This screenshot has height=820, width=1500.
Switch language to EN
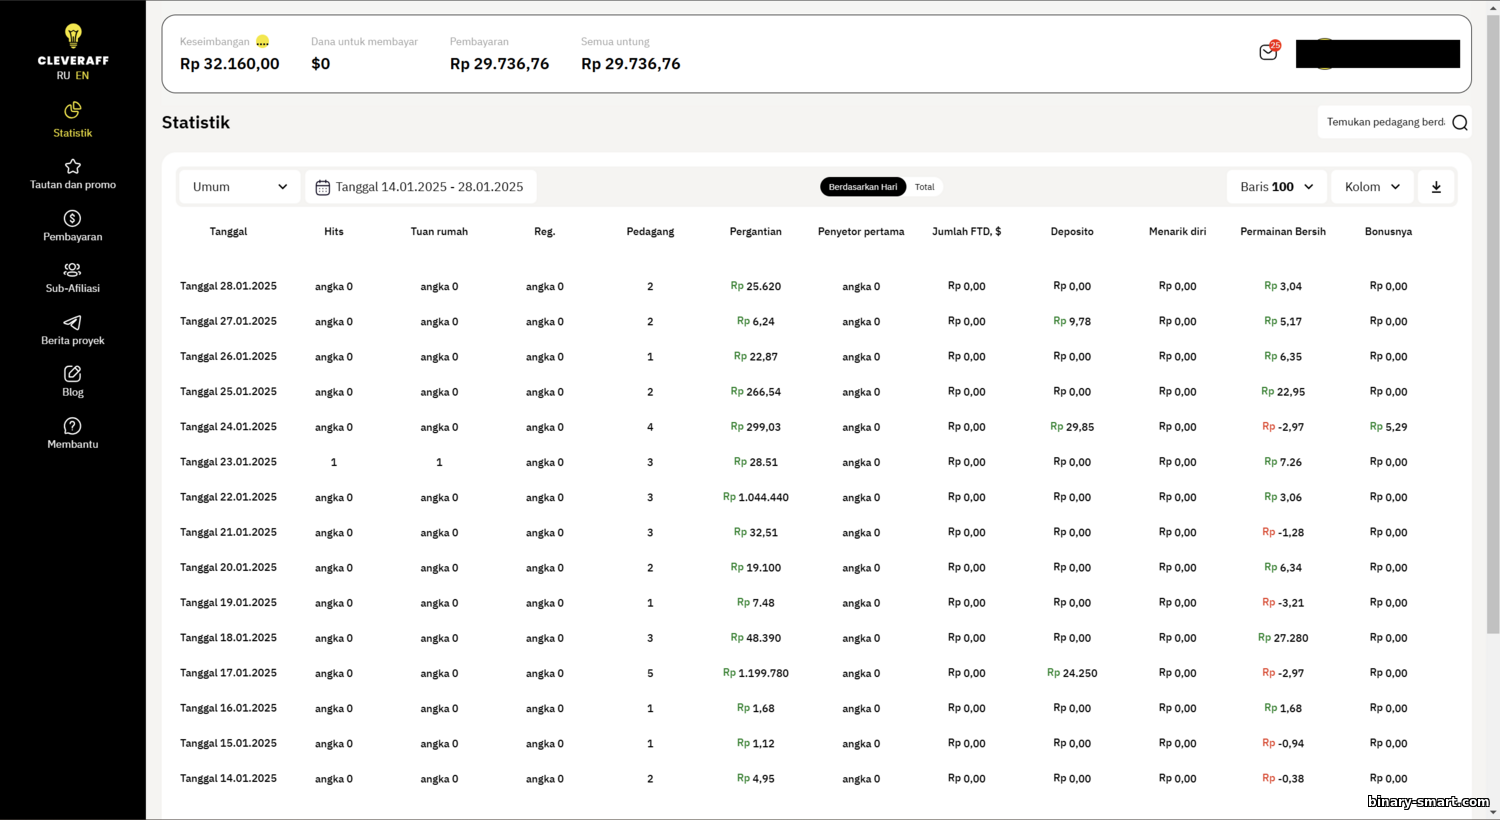(x=82, y=76)
